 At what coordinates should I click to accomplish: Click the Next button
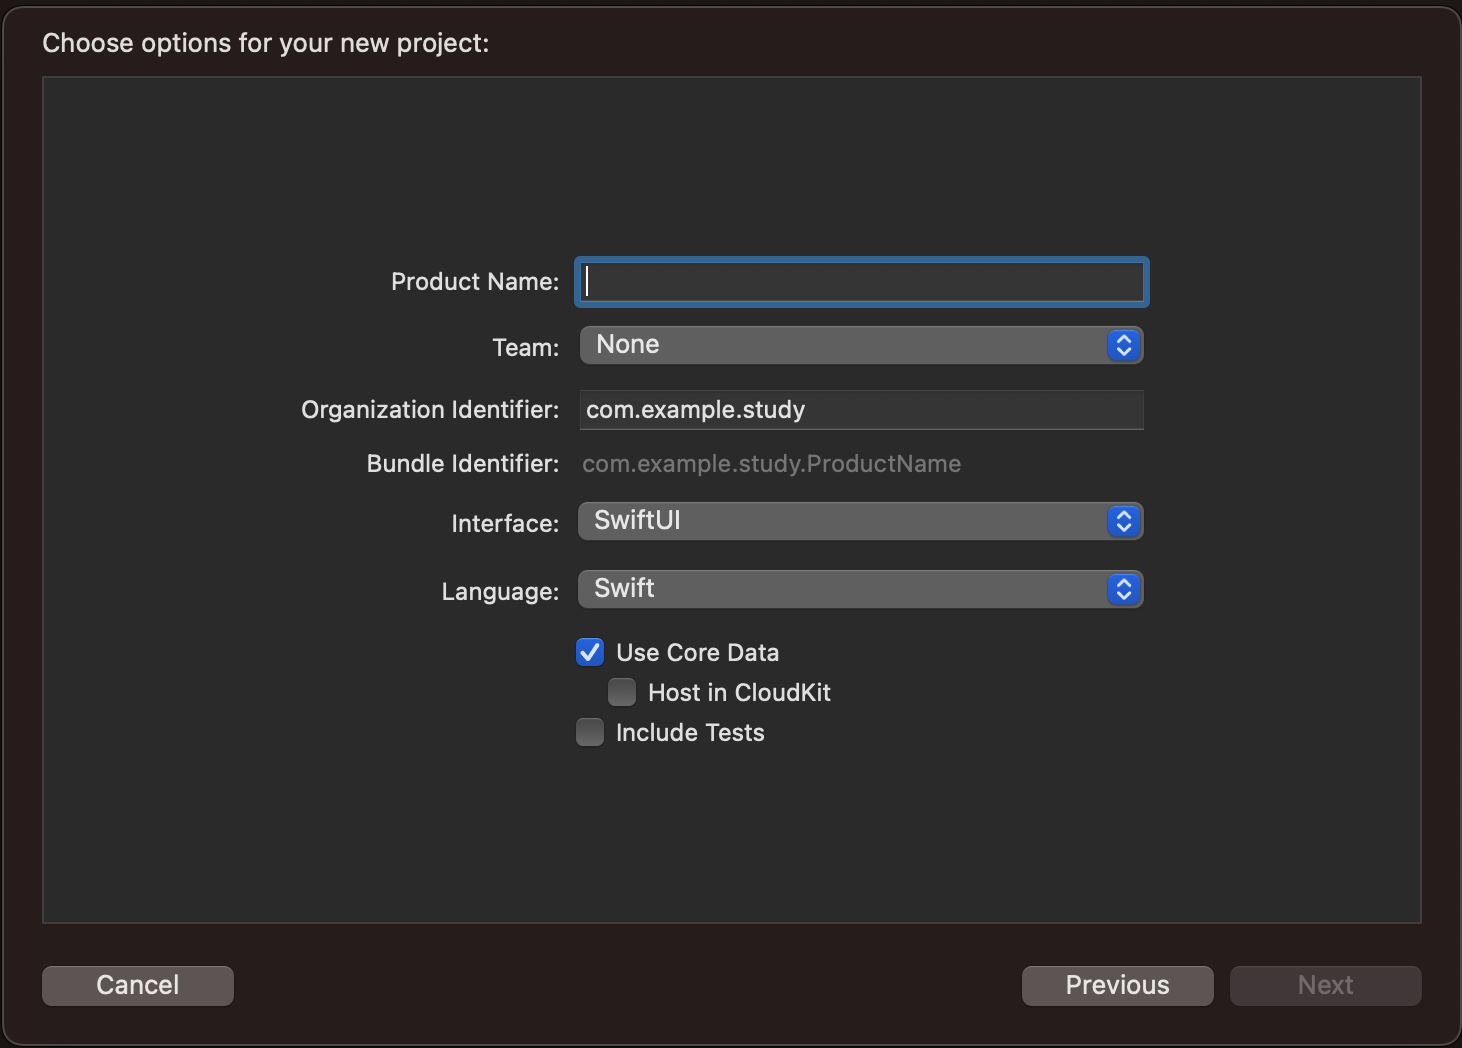[x=1326, y=986]
